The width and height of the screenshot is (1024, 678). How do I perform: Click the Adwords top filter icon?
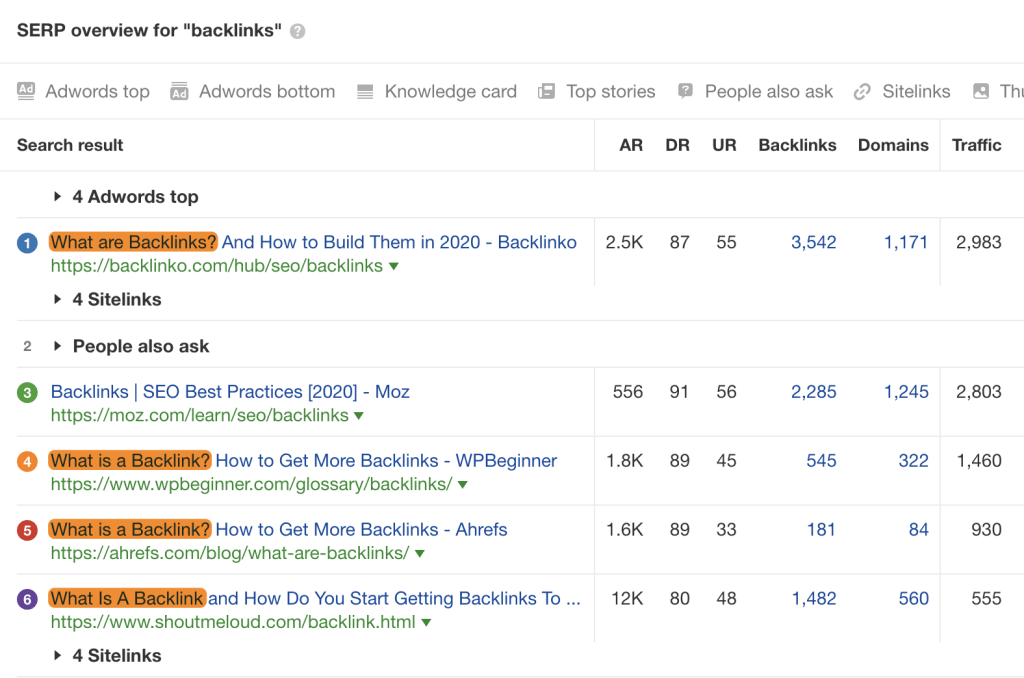pyautogui.click(x=27, y=91)
